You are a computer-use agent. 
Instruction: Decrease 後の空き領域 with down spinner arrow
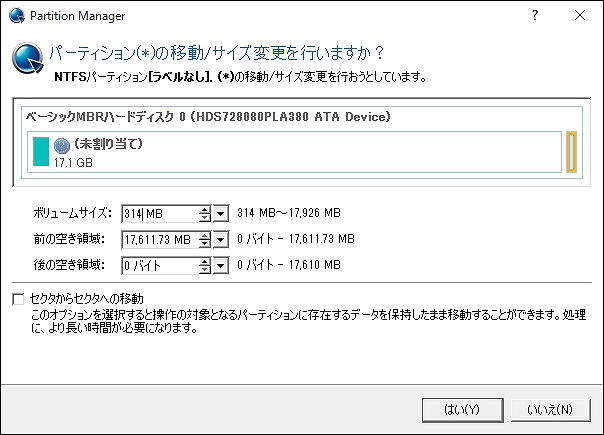click(205, 270)
